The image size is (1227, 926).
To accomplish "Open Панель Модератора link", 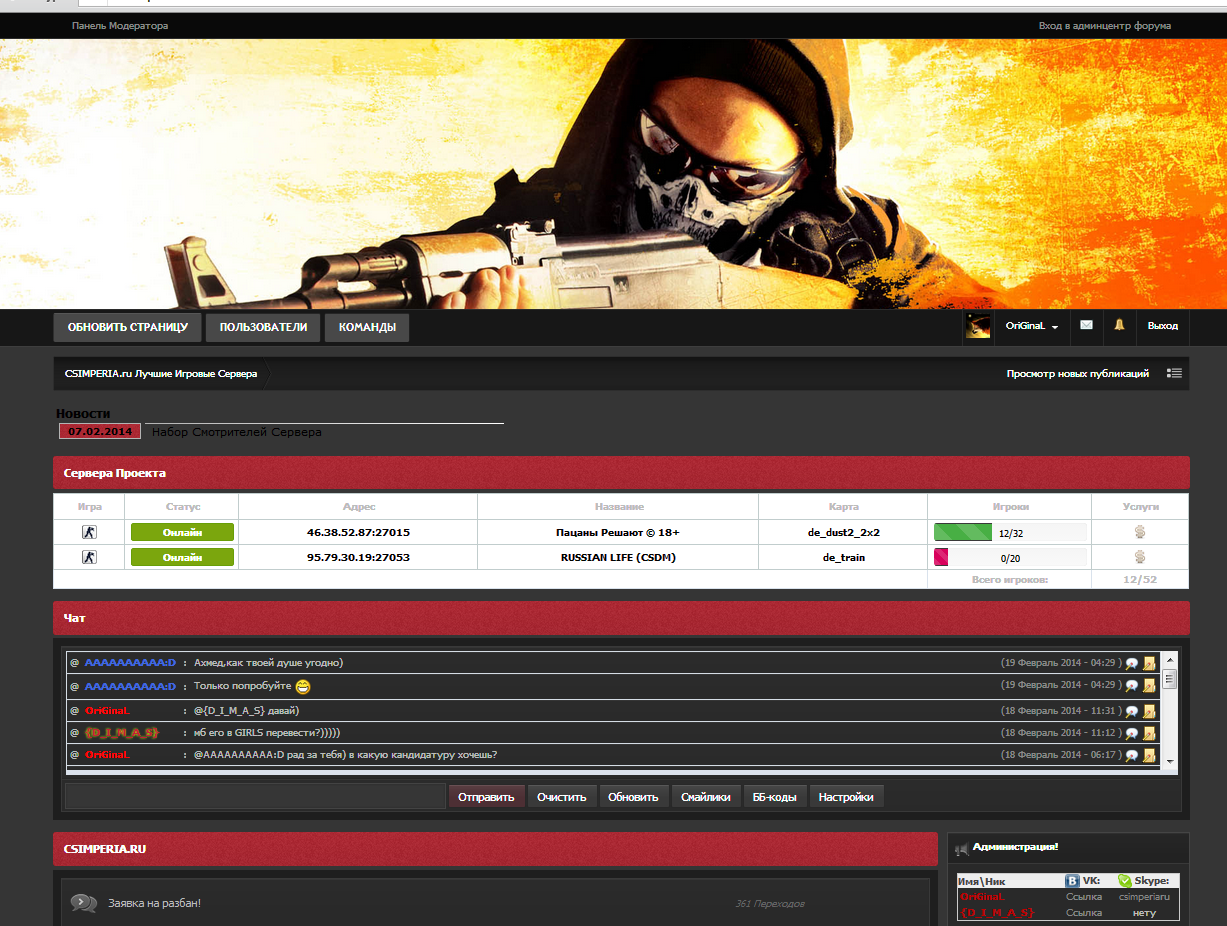I will pyautogui.click(x=120, y=26).
